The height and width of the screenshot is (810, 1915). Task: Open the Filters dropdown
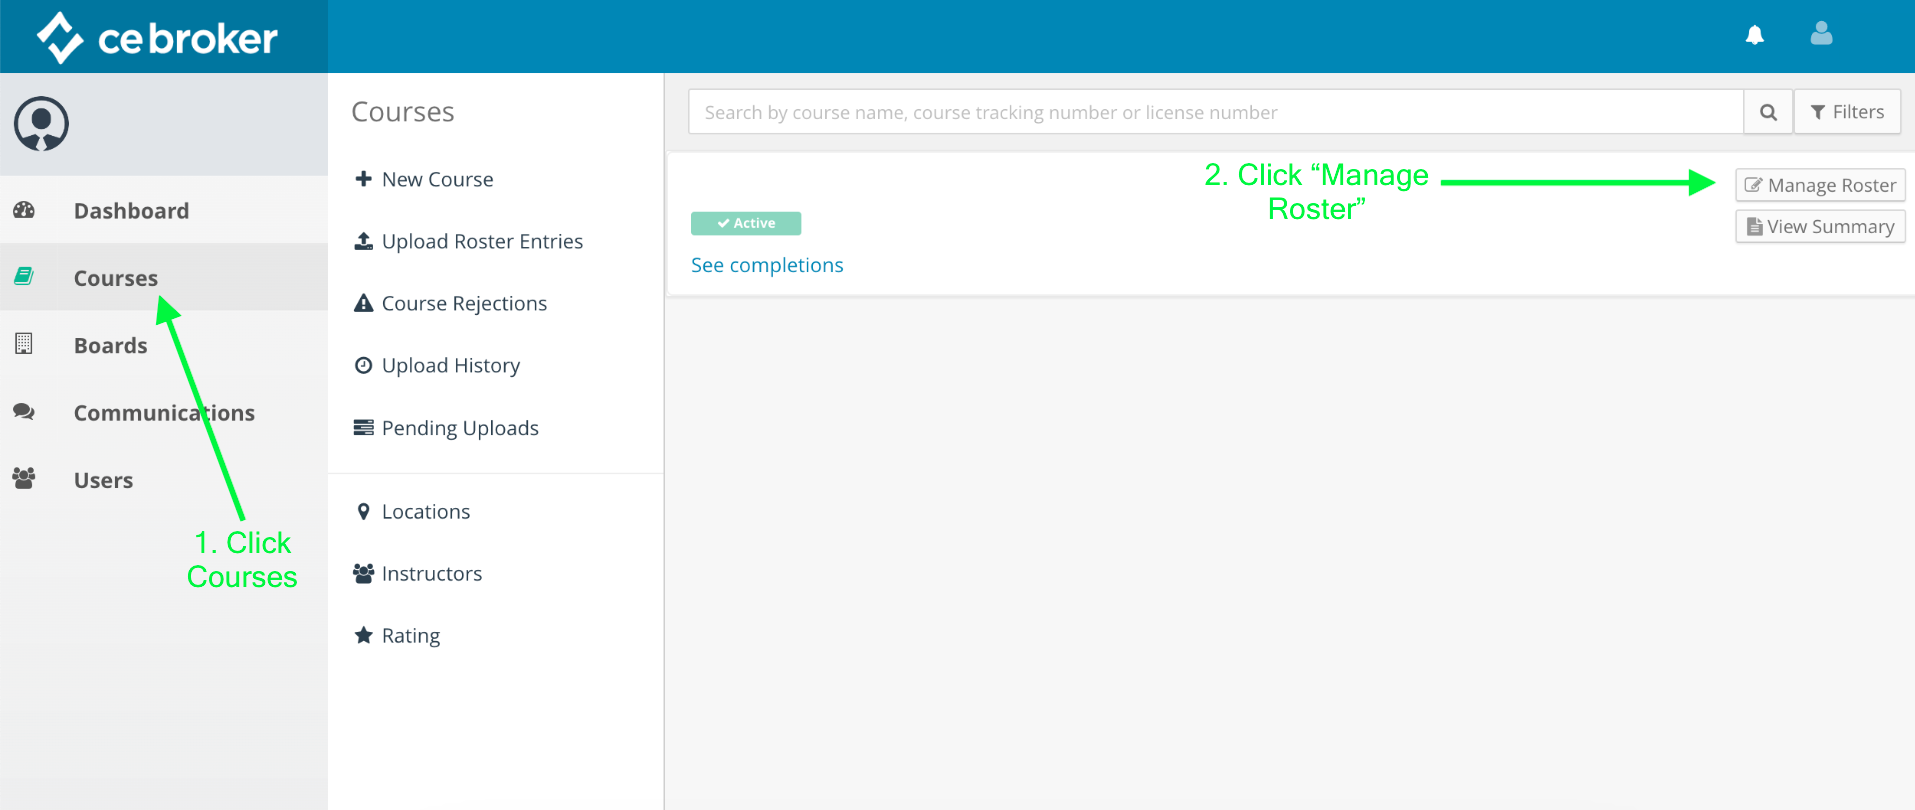click(1847, 112)
